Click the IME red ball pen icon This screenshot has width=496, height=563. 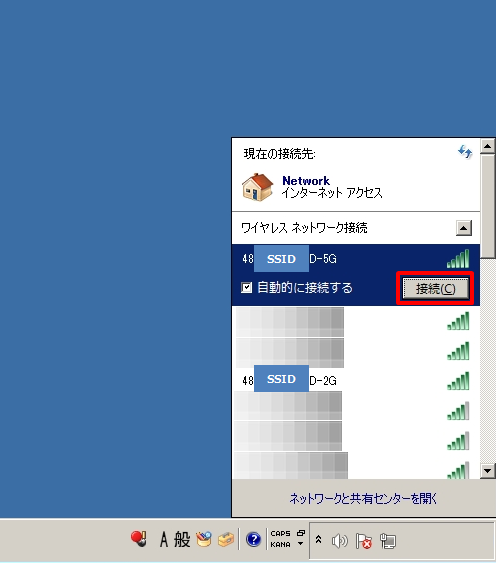[x=139, y=539]
